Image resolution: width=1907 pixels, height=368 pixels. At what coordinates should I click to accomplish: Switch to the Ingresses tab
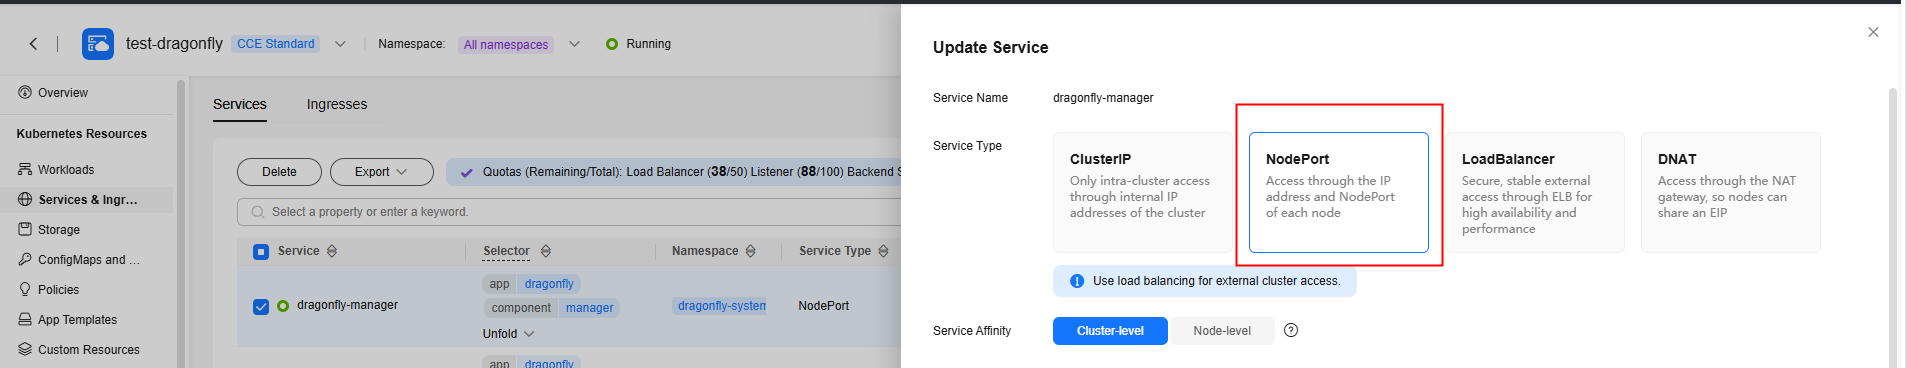(337, 104)
